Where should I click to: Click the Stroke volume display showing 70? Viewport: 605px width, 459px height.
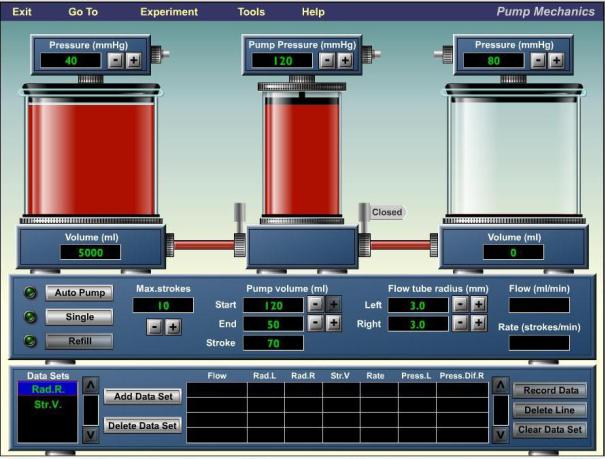[x=273, y=343]
